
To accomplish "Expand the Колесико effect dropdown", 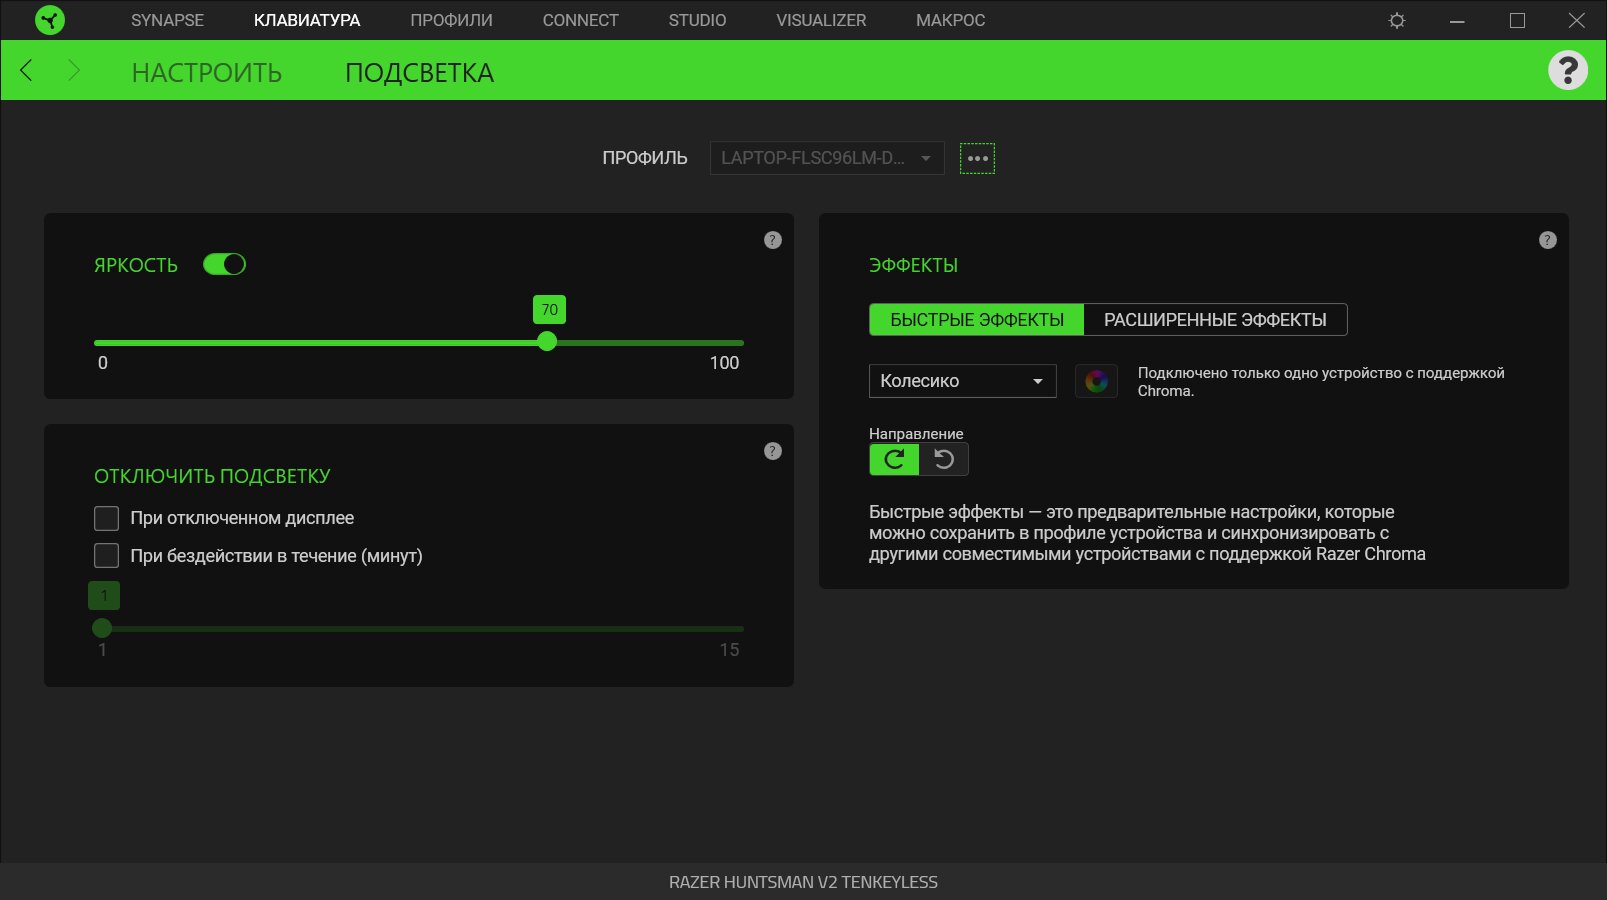I will coord(962,381).
